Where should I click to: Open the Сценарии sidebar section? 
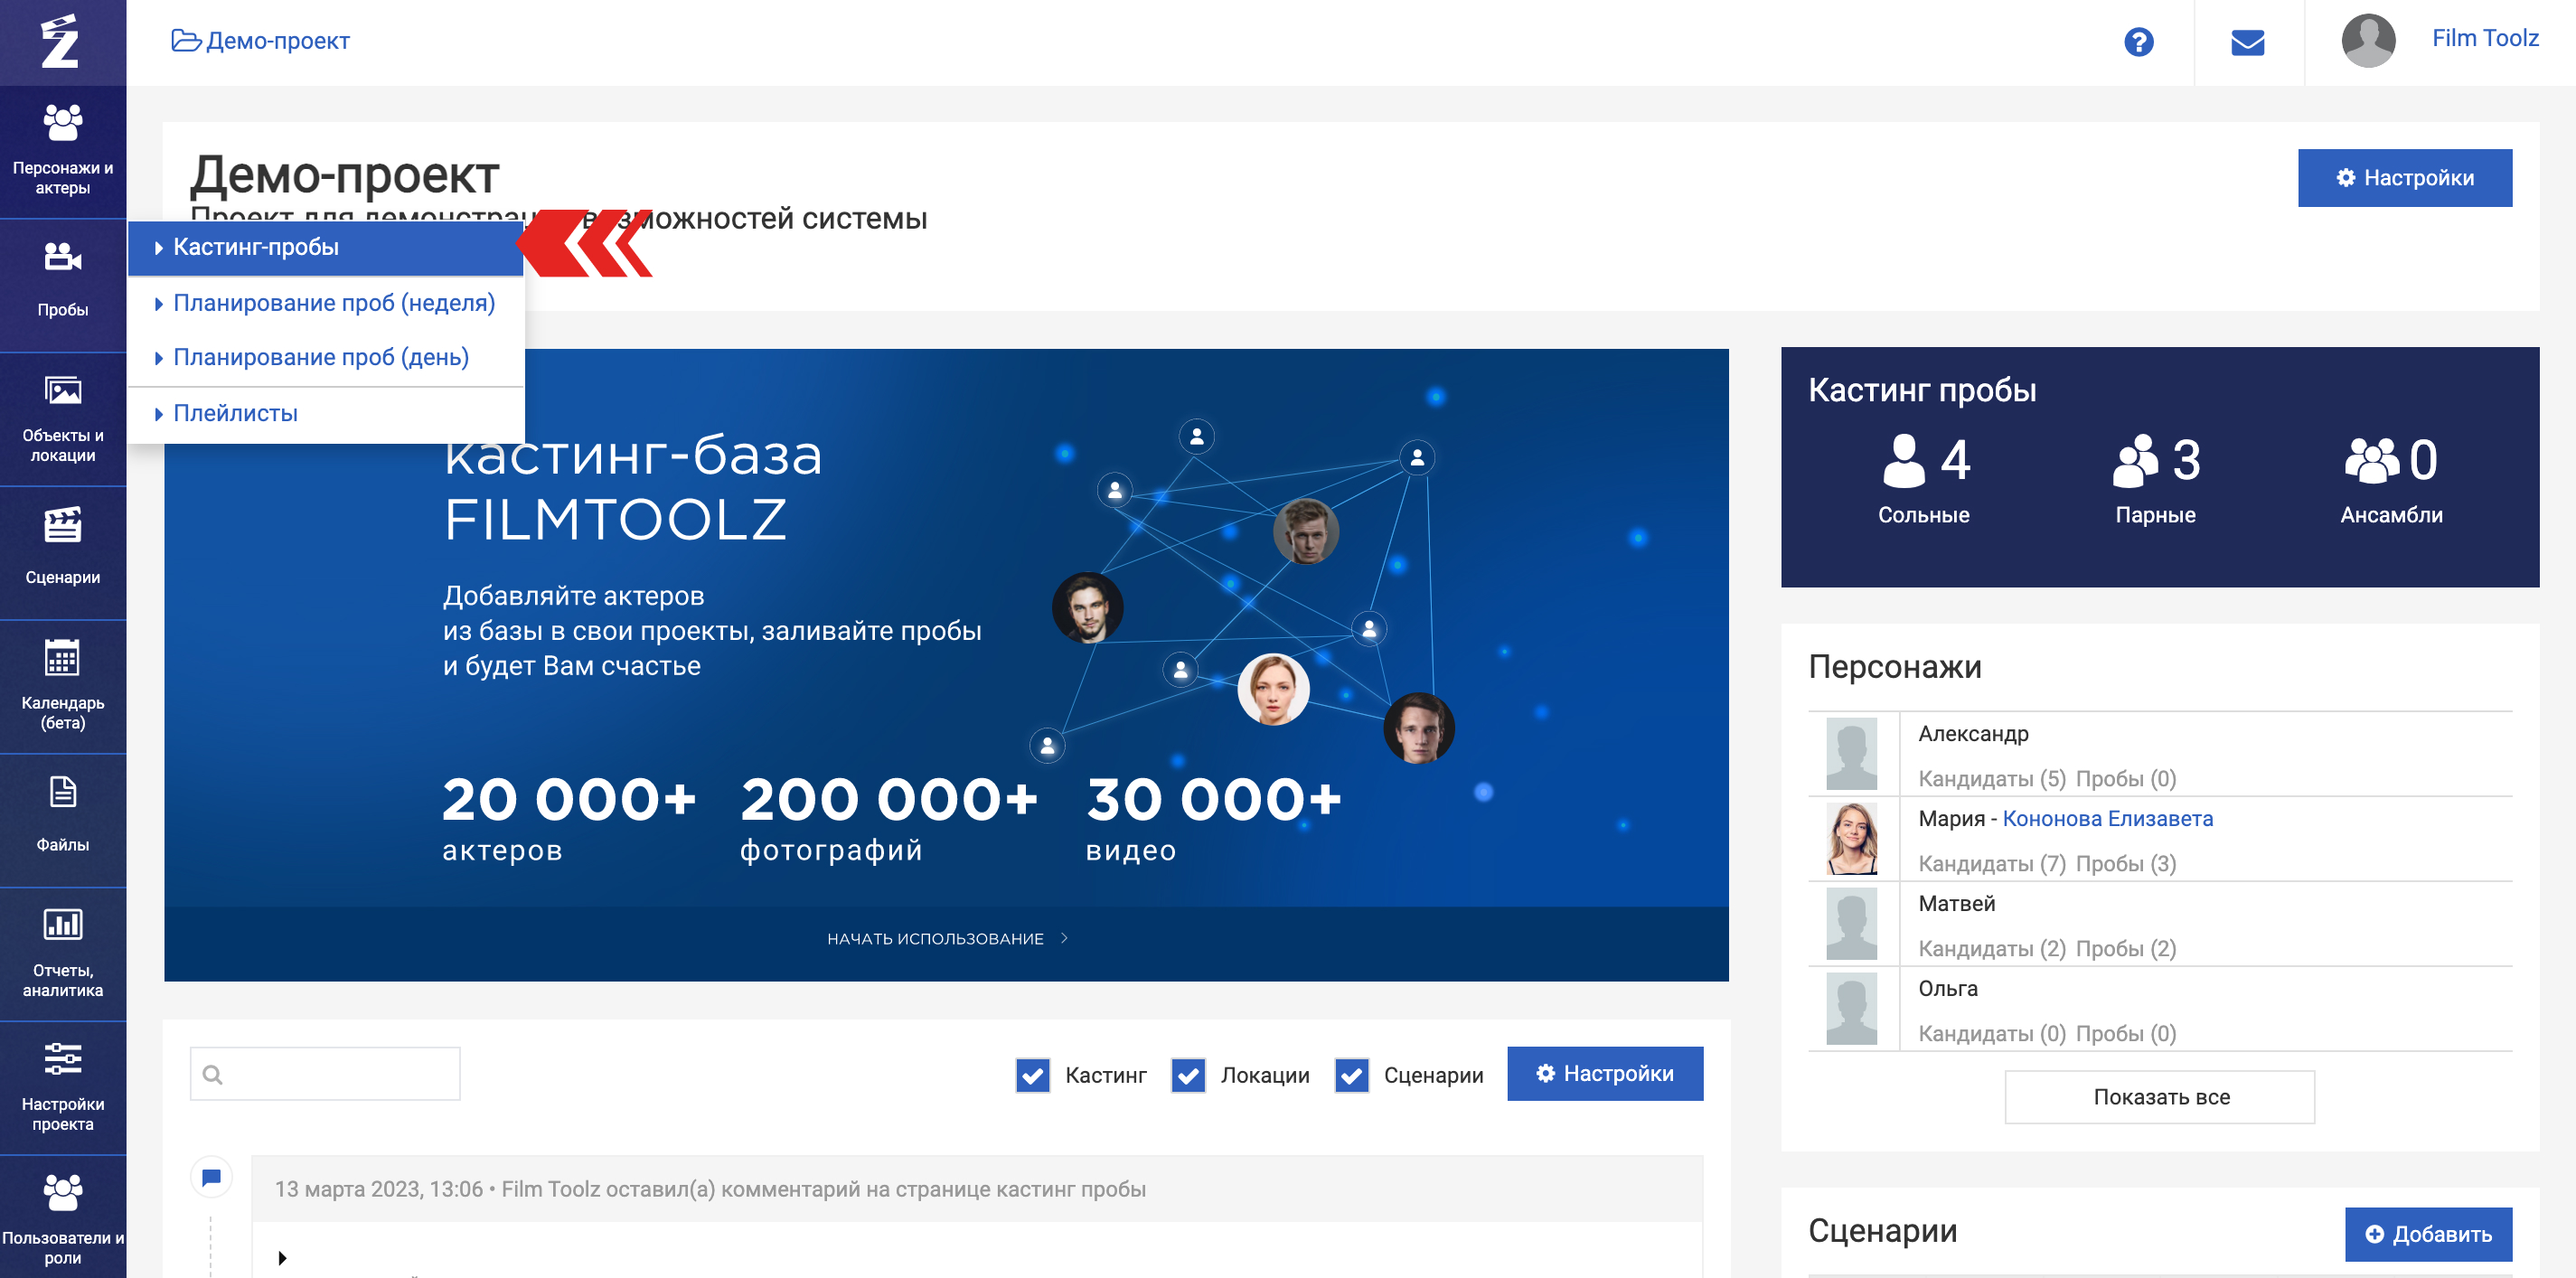tap(63, 553)
